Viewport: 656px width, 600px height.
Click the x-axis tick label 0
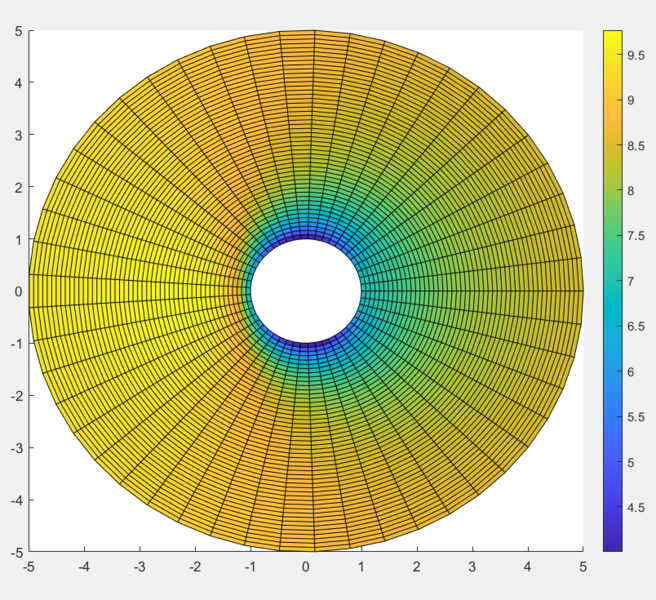coord(306,567)
